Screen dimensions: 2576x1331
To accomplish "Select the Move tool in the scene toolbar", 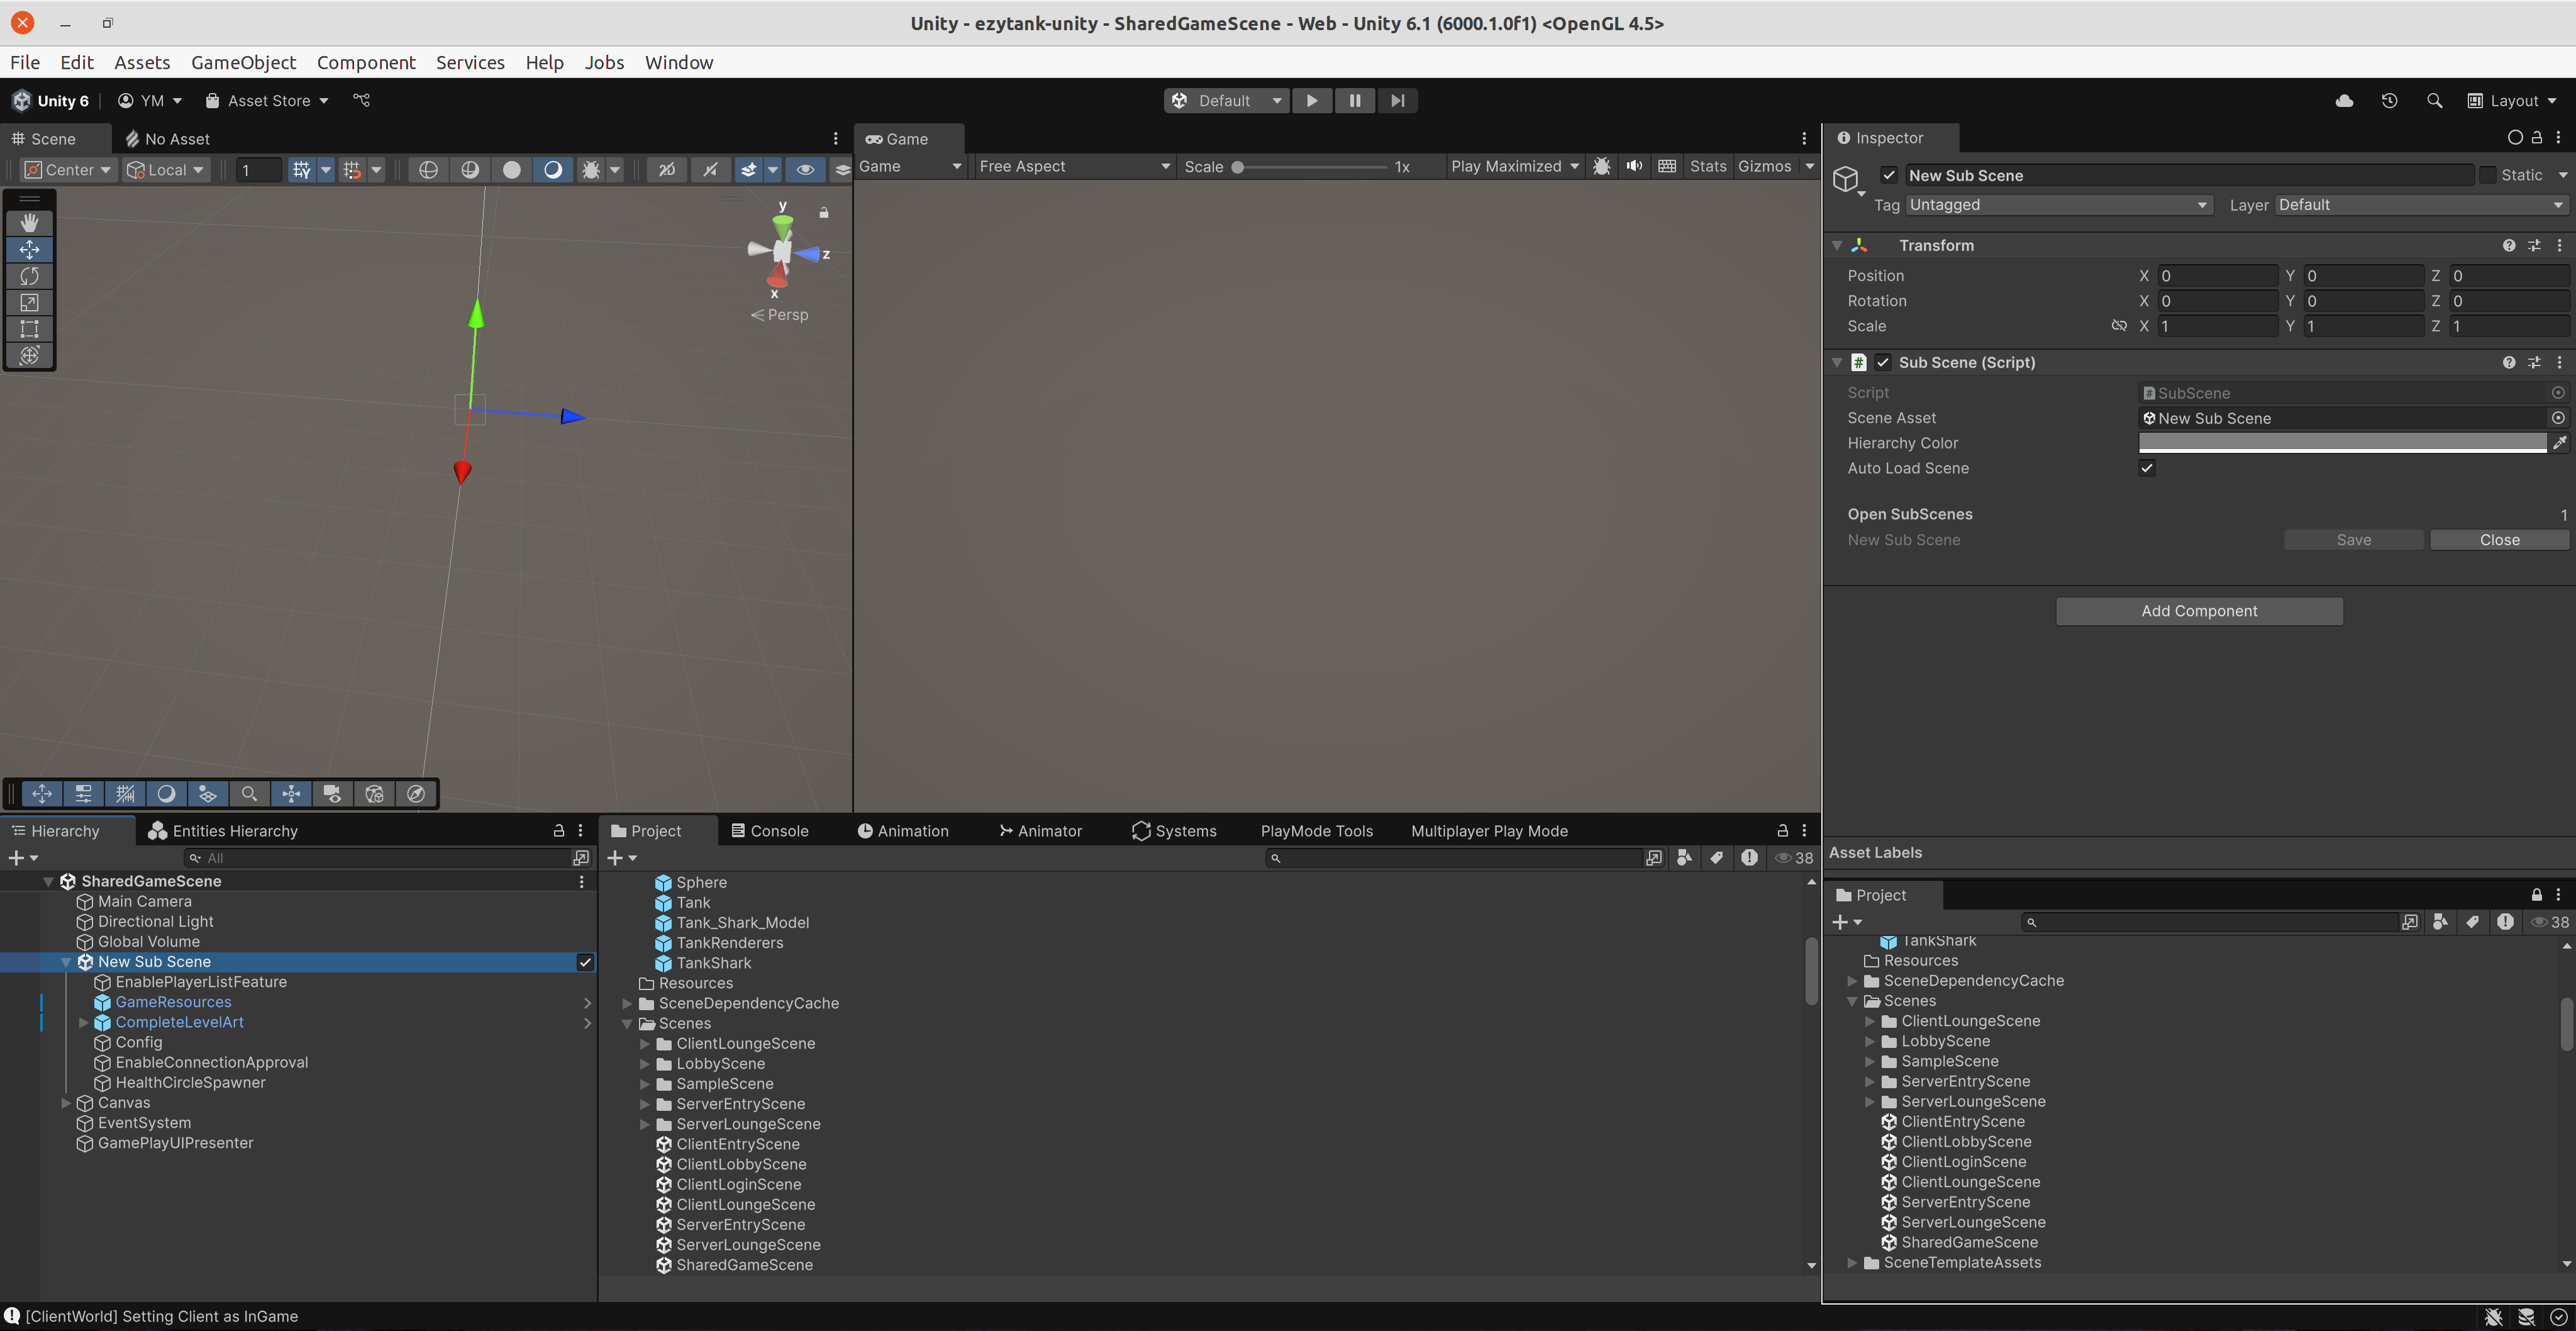I will pos(29,249).
